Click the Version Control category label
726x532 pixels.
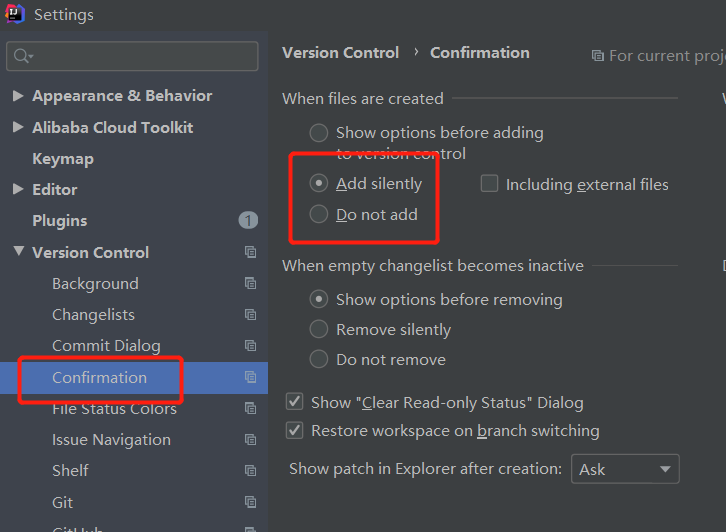pos(90,253)
